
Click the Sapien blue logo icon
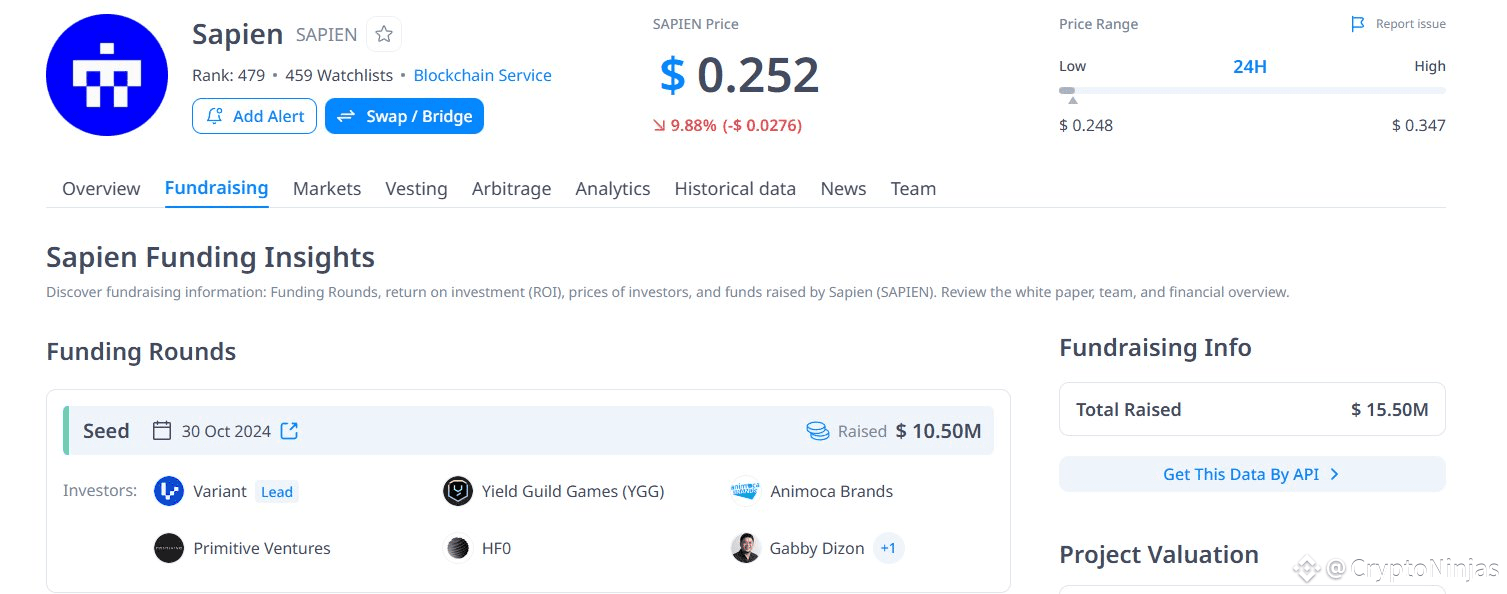[106, 76]
